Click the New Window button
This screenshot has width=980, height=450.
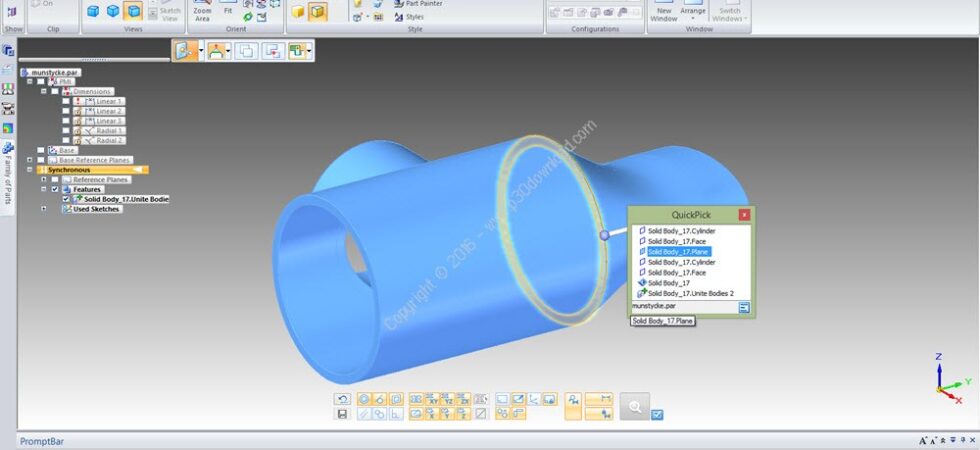tap(663, 11)
